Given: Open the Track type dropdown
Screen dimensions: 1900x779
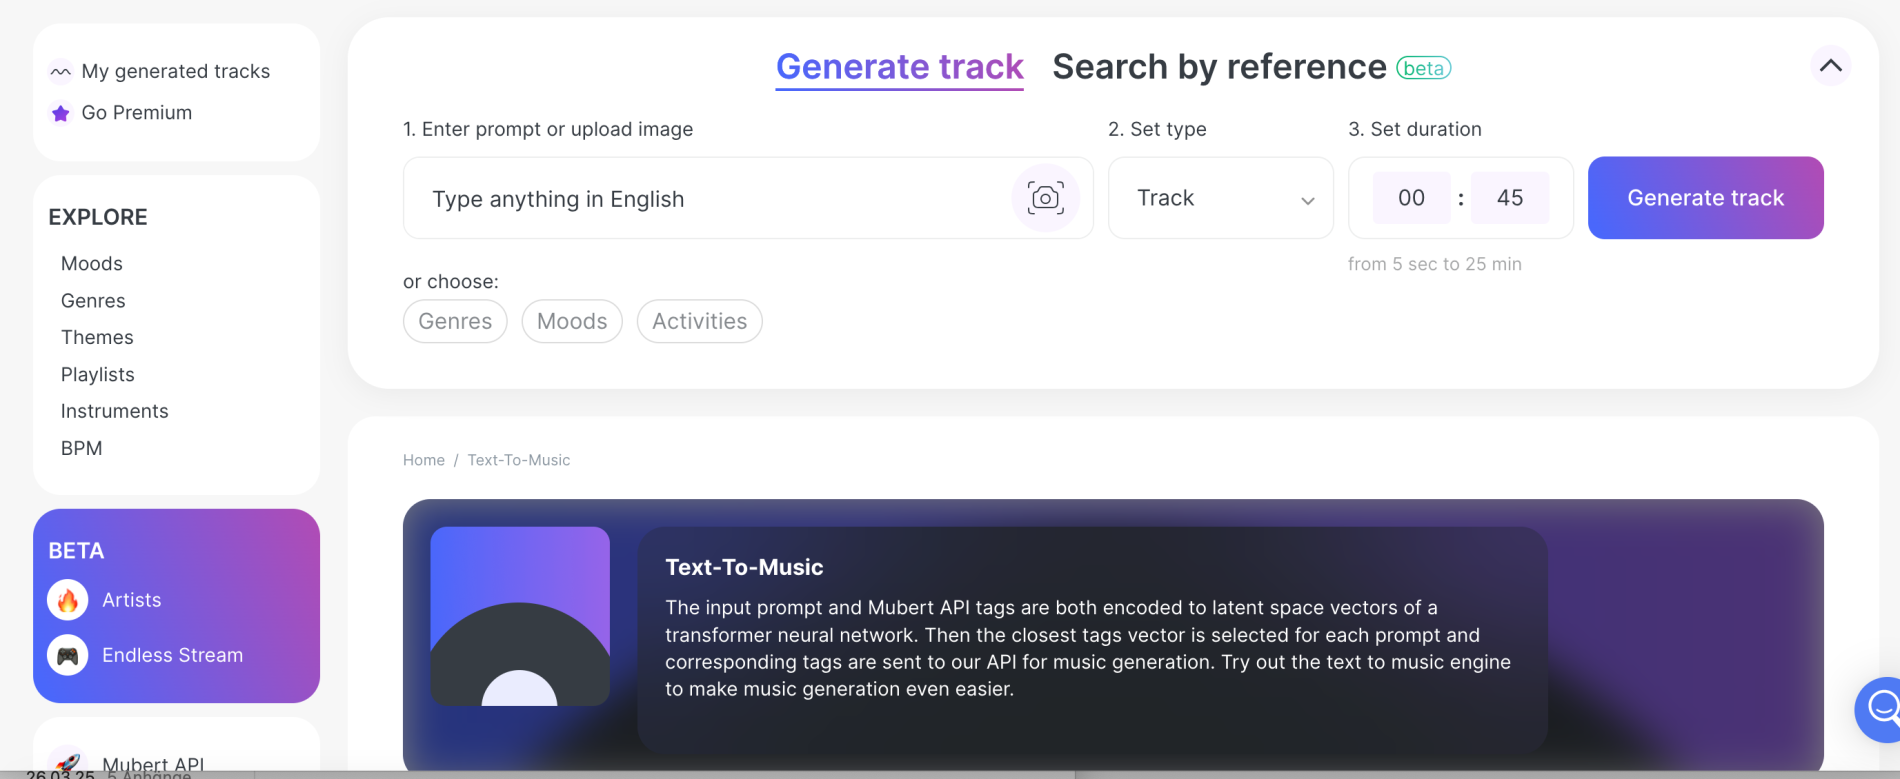Looking at the screenshot, I should pos(1220,198).
